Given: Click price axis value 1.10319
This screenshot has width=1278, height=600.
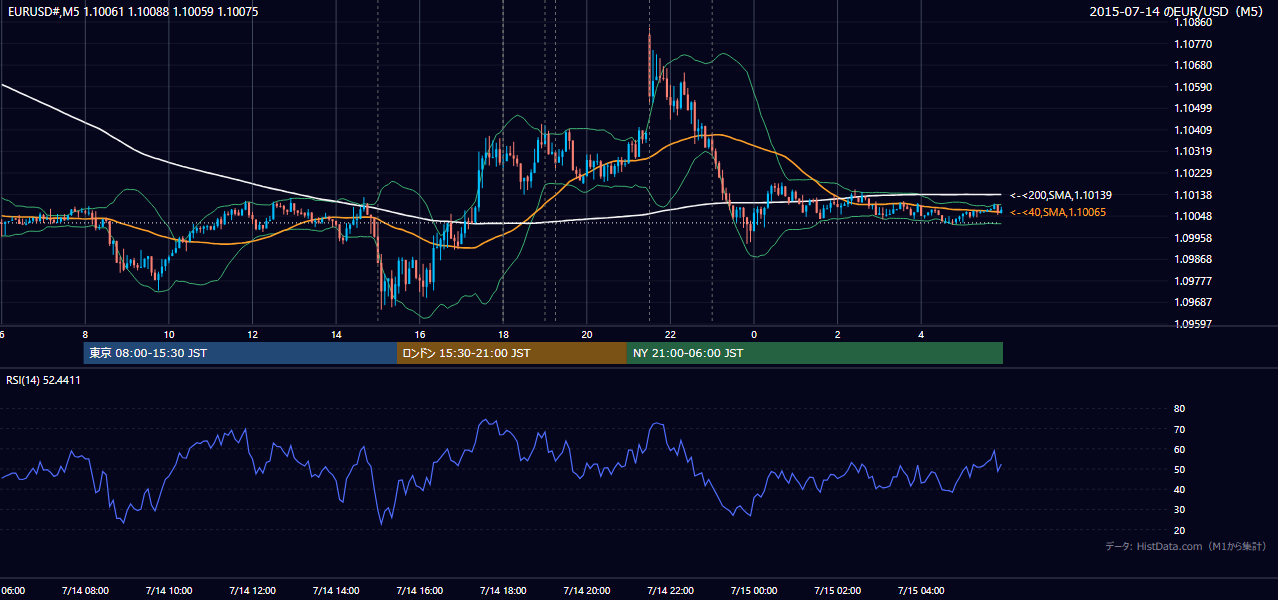Looking at the screenshot, I should click(1193, 152).
